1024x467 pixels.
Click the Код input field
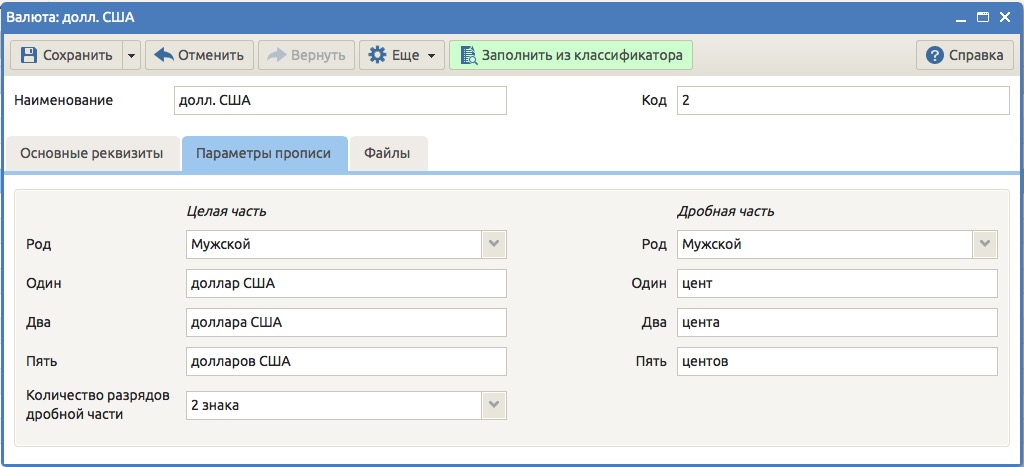tap(843, 101)
